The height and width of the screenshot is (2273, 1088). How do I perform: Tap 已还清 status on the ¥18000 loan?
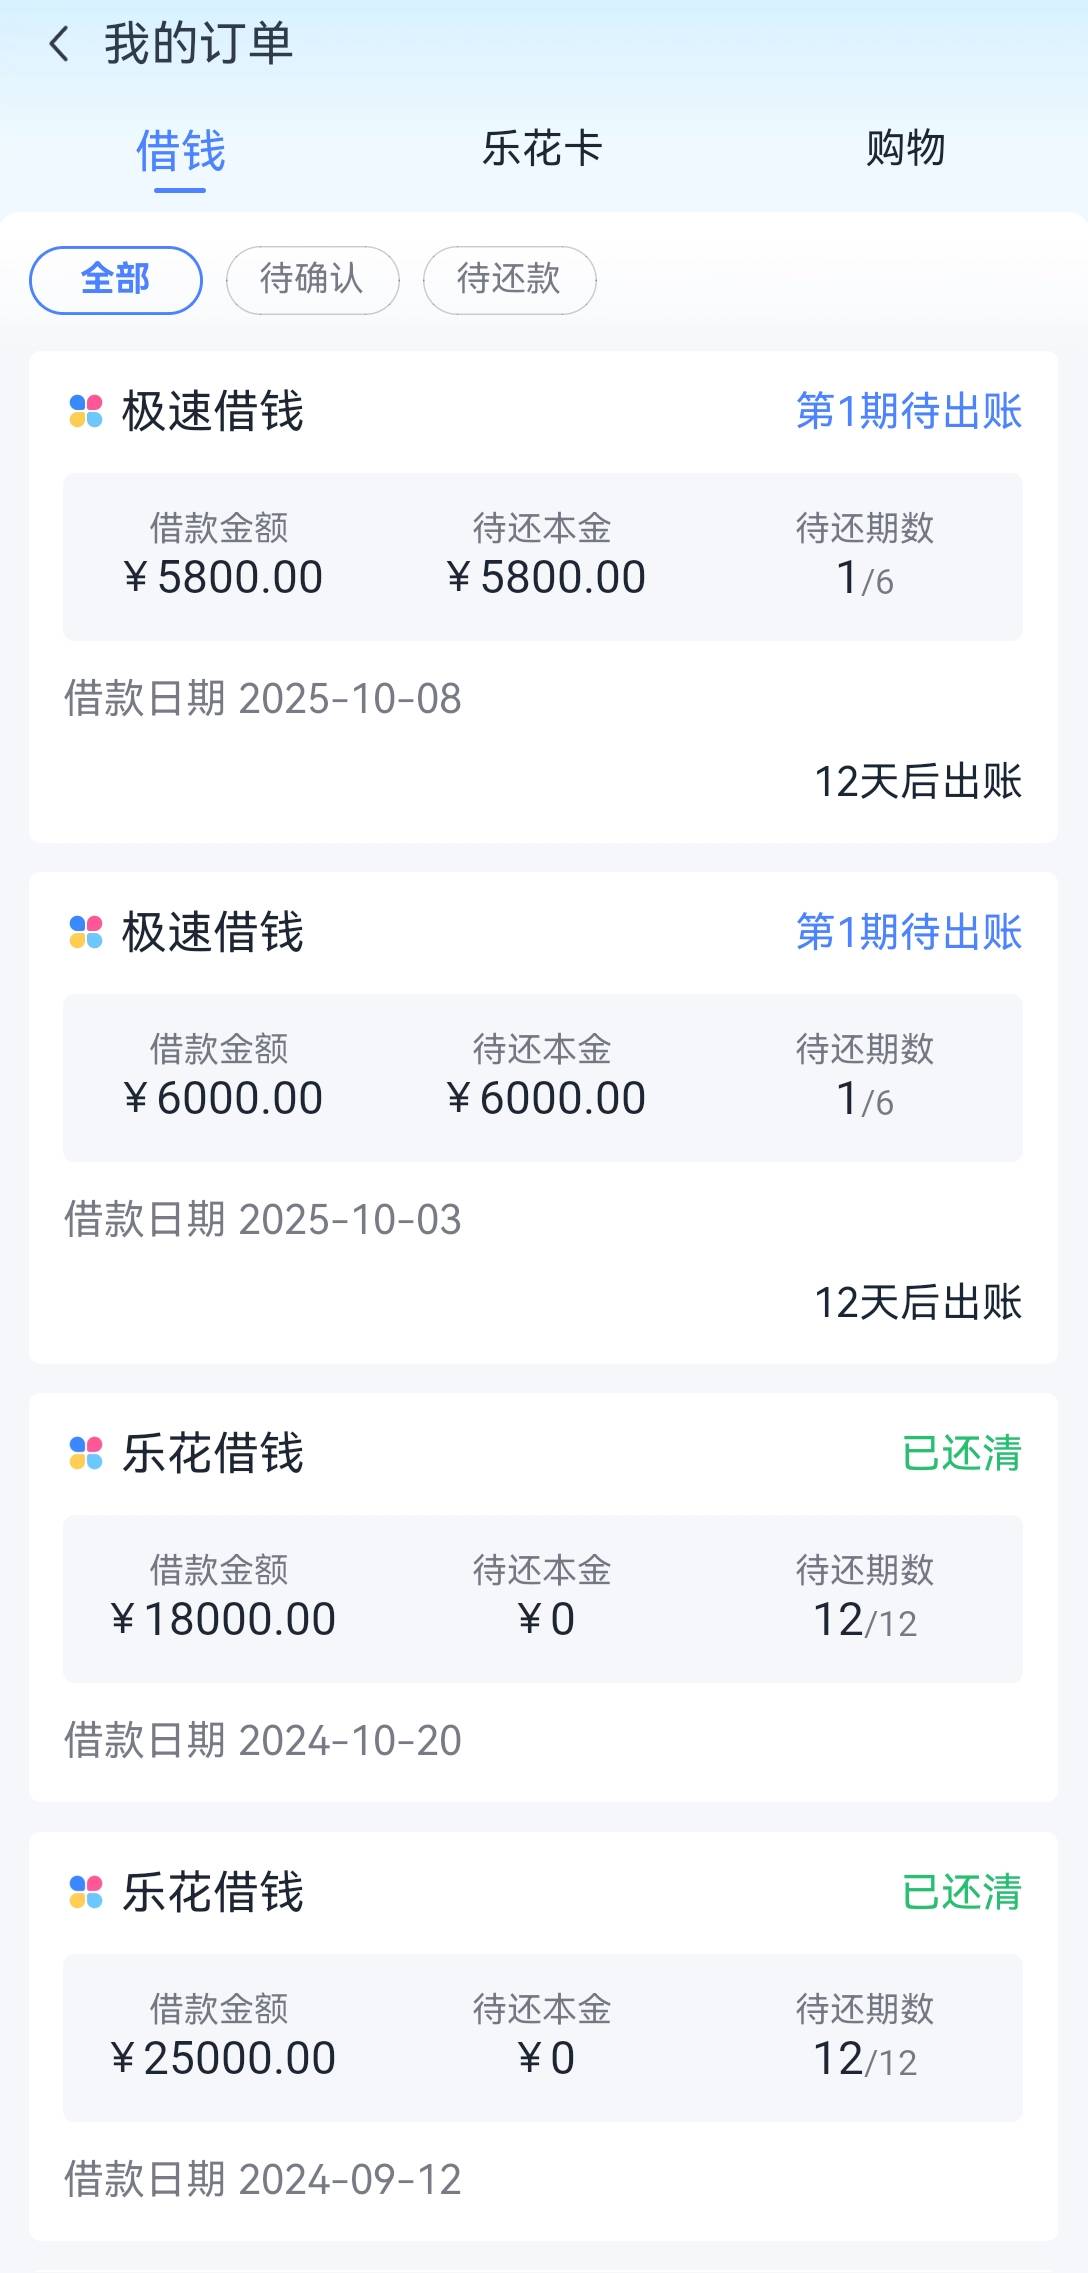(x=961, y=1453)
